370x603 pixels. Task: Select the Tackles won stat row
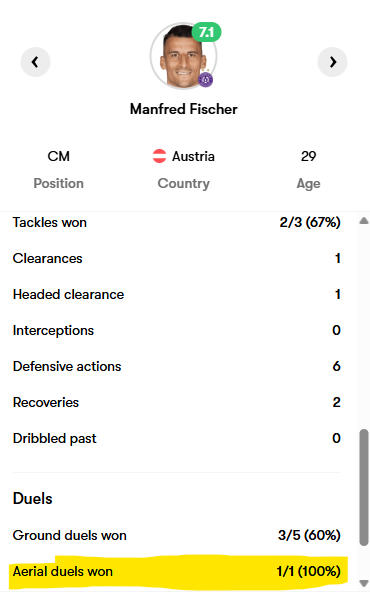point(177,222)
